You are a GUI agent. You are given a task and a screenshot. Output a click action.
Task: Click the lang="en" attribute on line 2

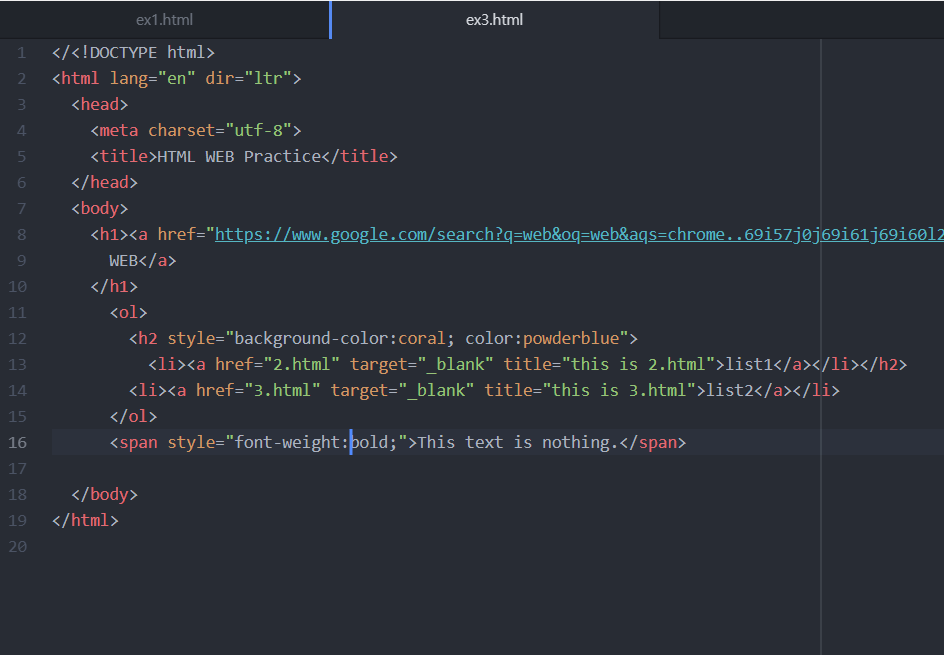(x=153, y=79)
